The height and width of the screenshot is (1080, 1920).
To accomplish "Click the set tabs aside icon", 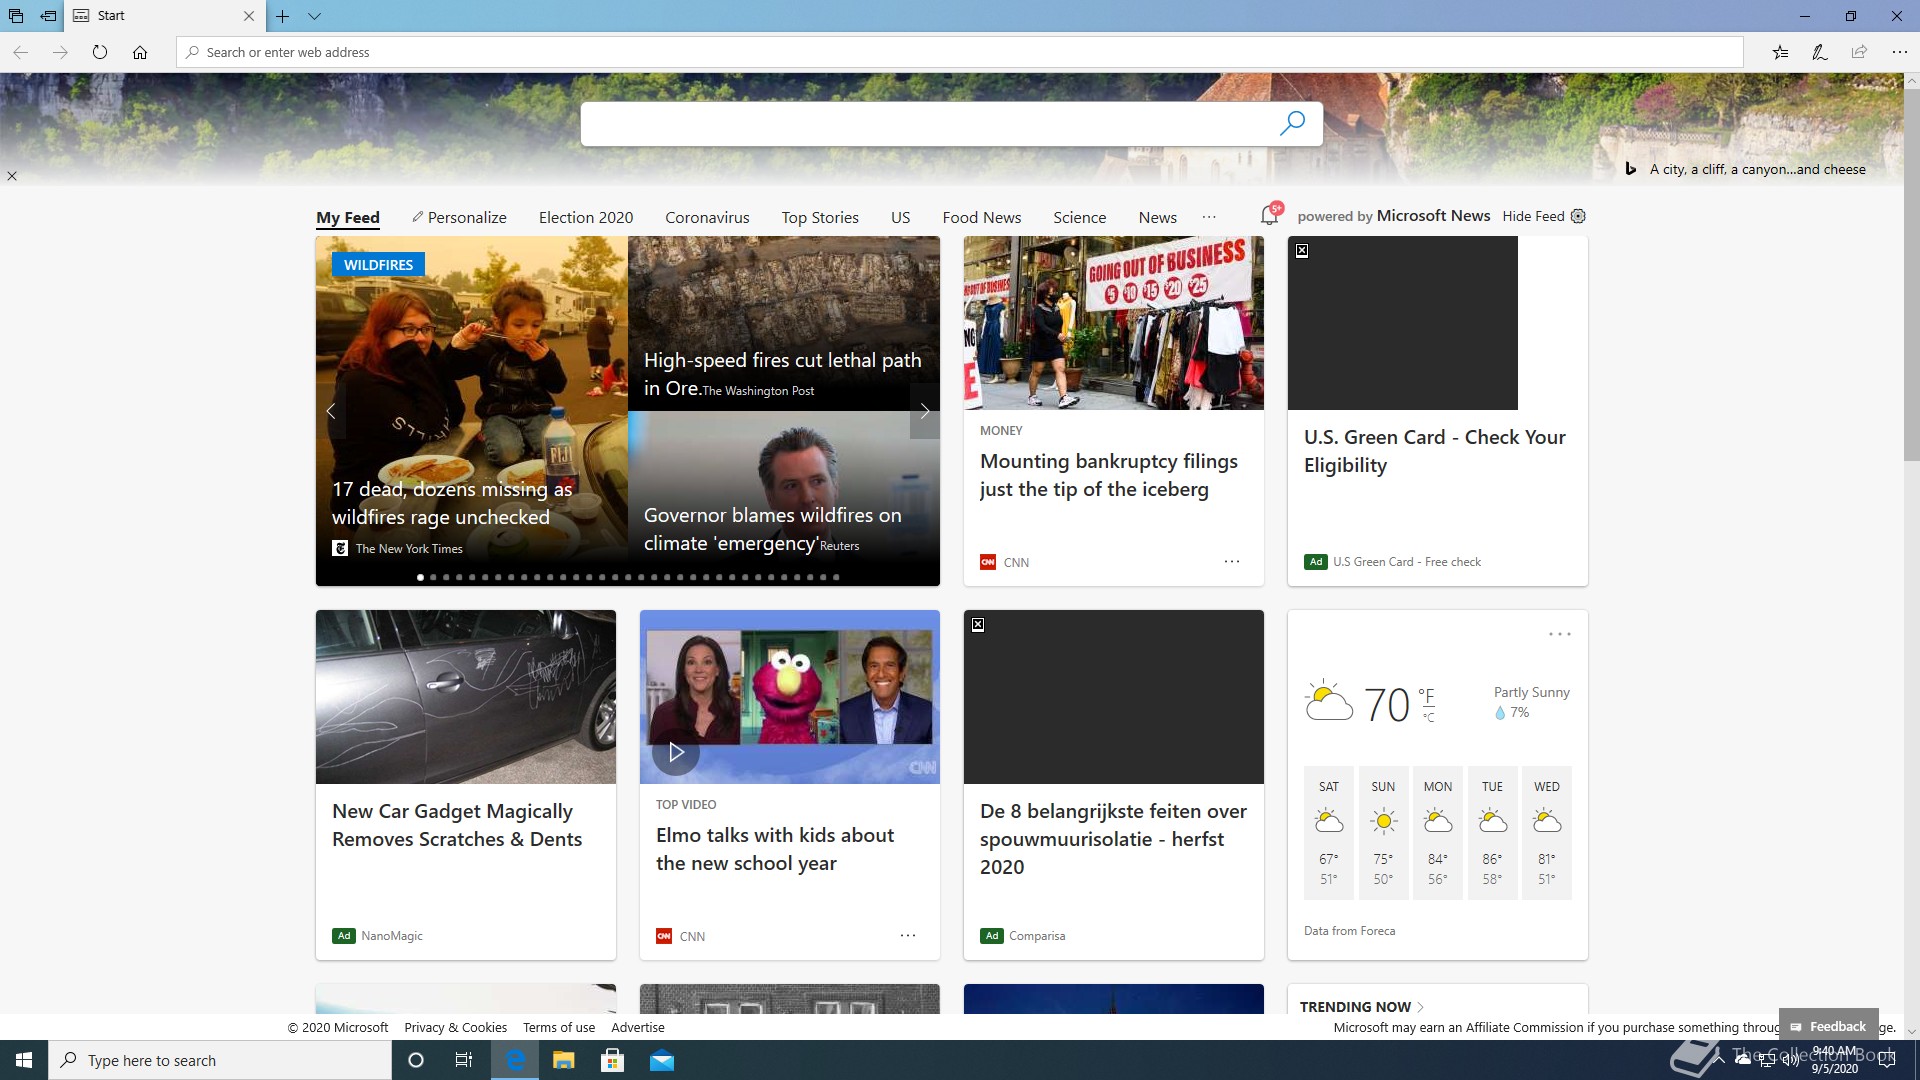I will (48, 16).
